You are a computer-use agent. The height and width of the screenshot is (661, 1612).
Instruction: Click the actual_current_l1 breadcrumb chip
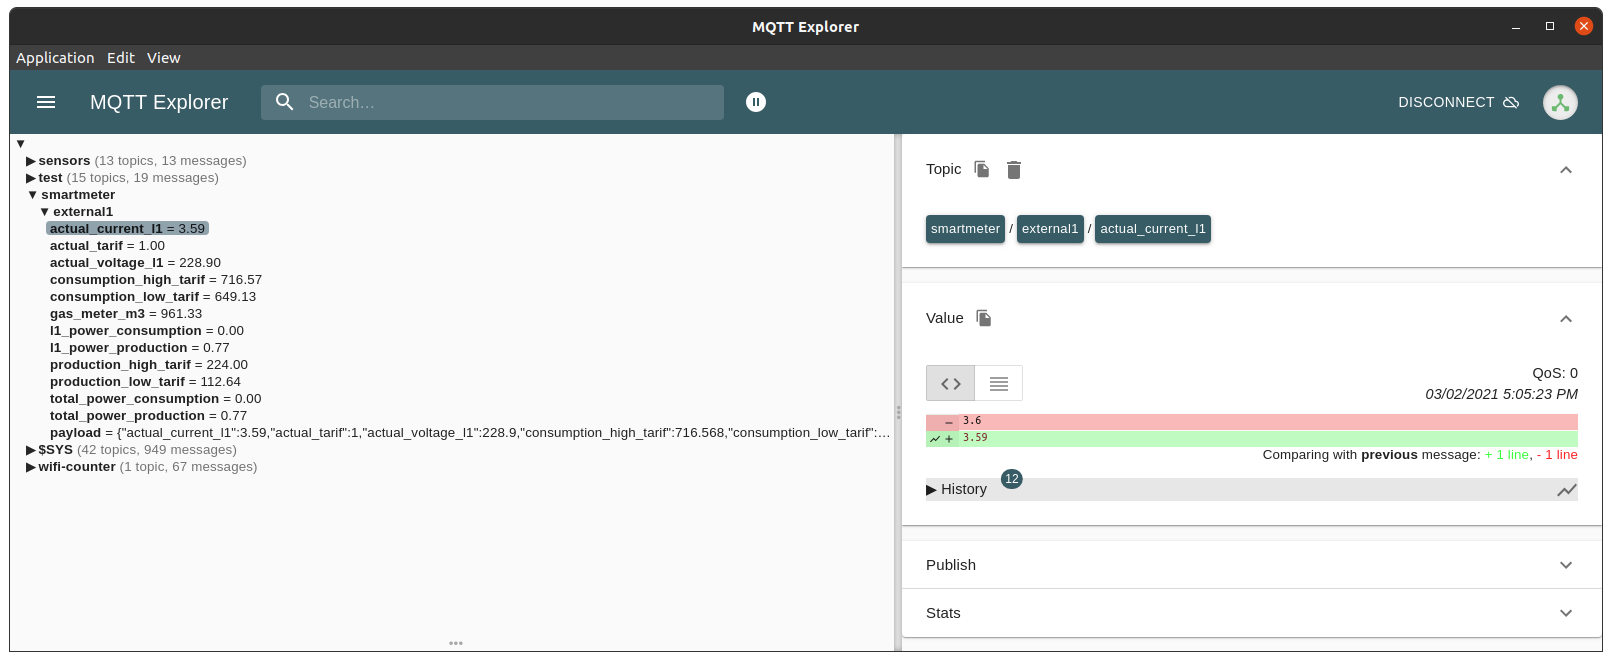(x=1153, y=229)
